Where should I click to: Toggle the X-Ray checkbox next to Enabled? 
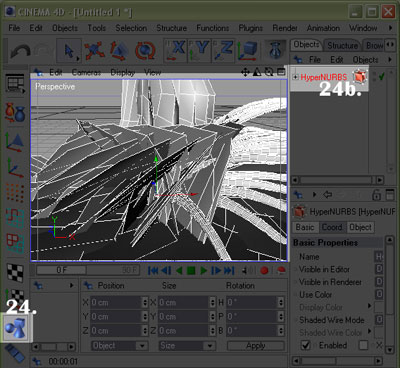(363, 345)
